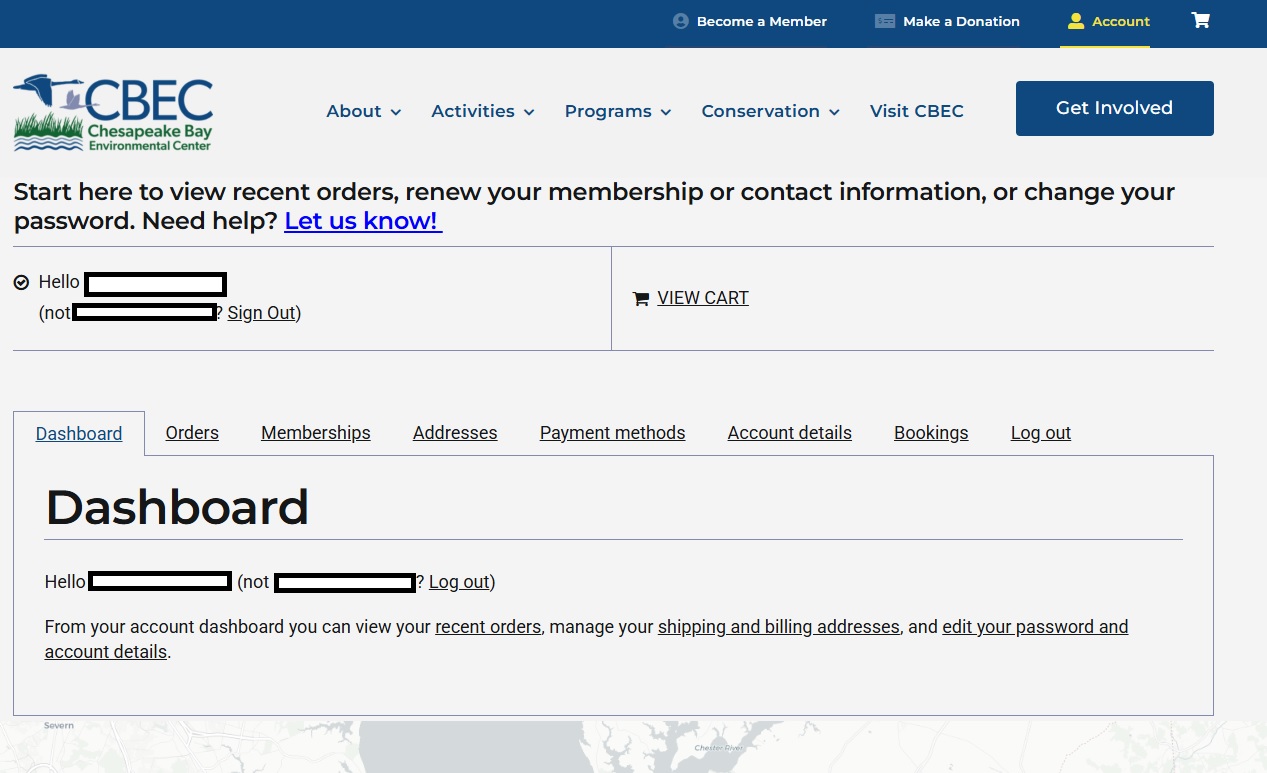Screen dimensions: 1267x773
Task: Expand the Activities dropdown menu
Action: tap(483, 111)
